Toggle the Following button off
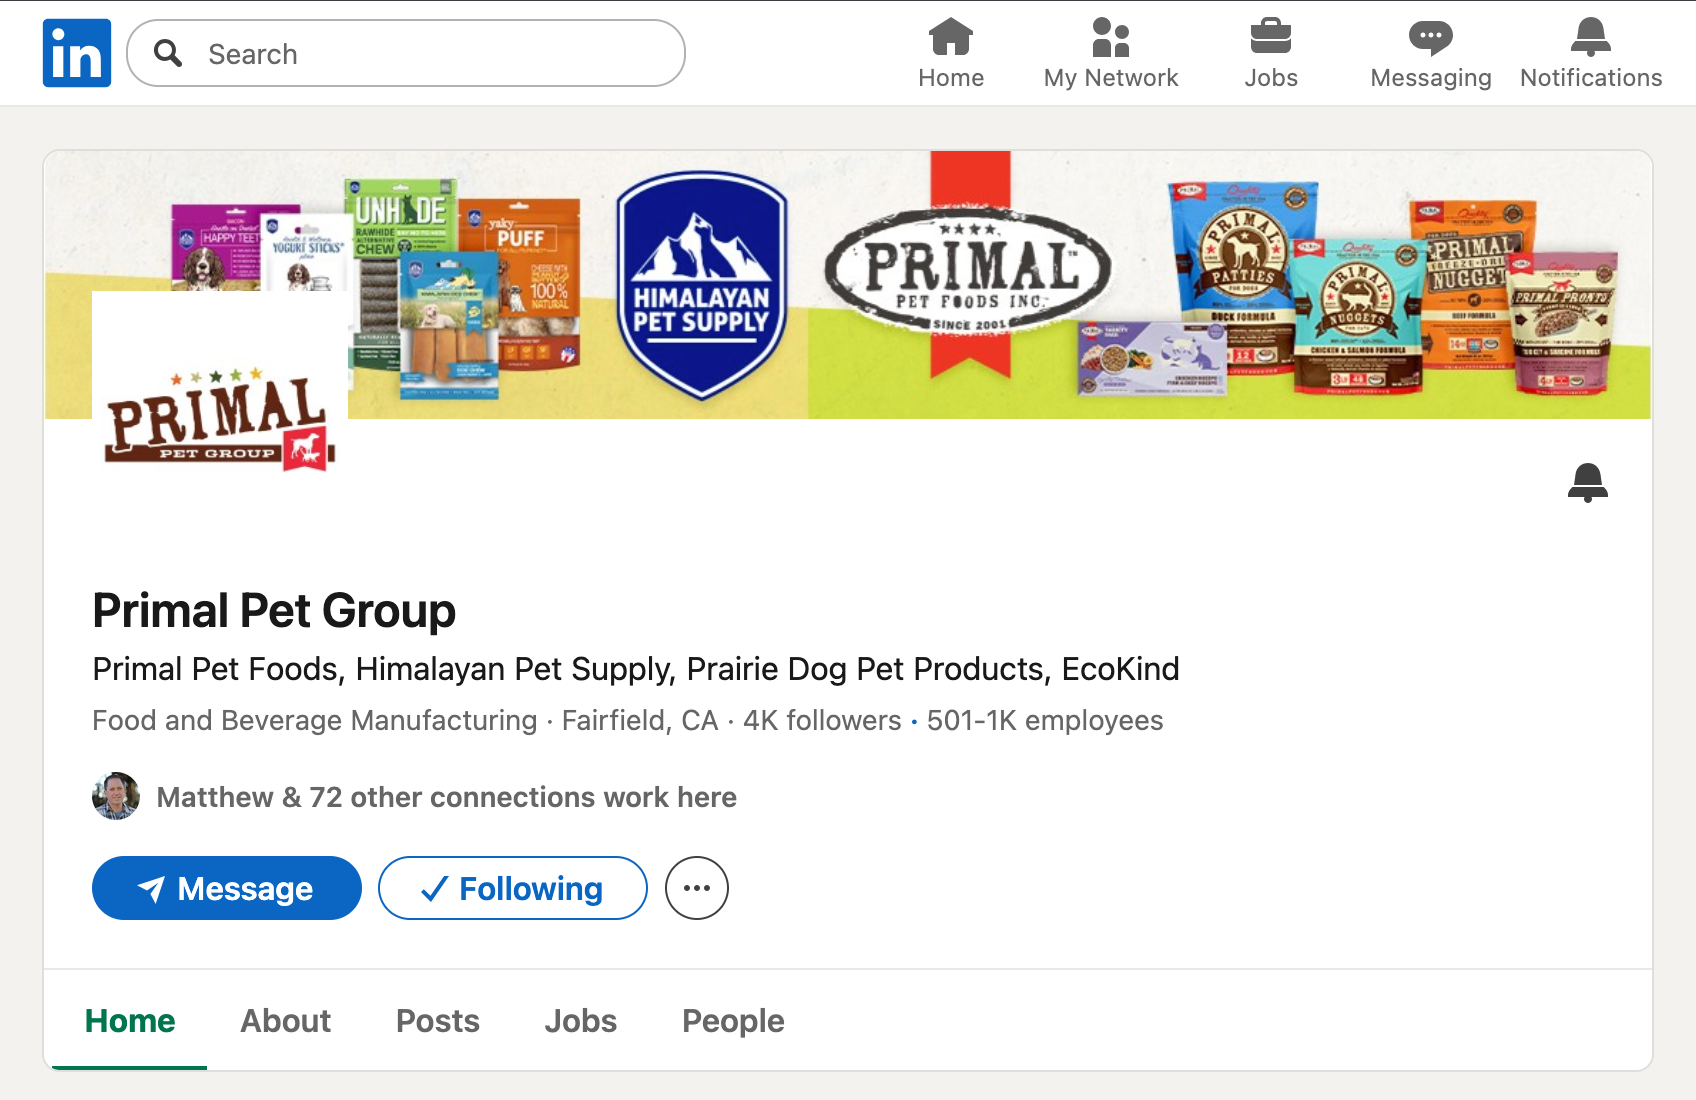The width and height of the screenshot is (1696, 1100). pos(513,888)
